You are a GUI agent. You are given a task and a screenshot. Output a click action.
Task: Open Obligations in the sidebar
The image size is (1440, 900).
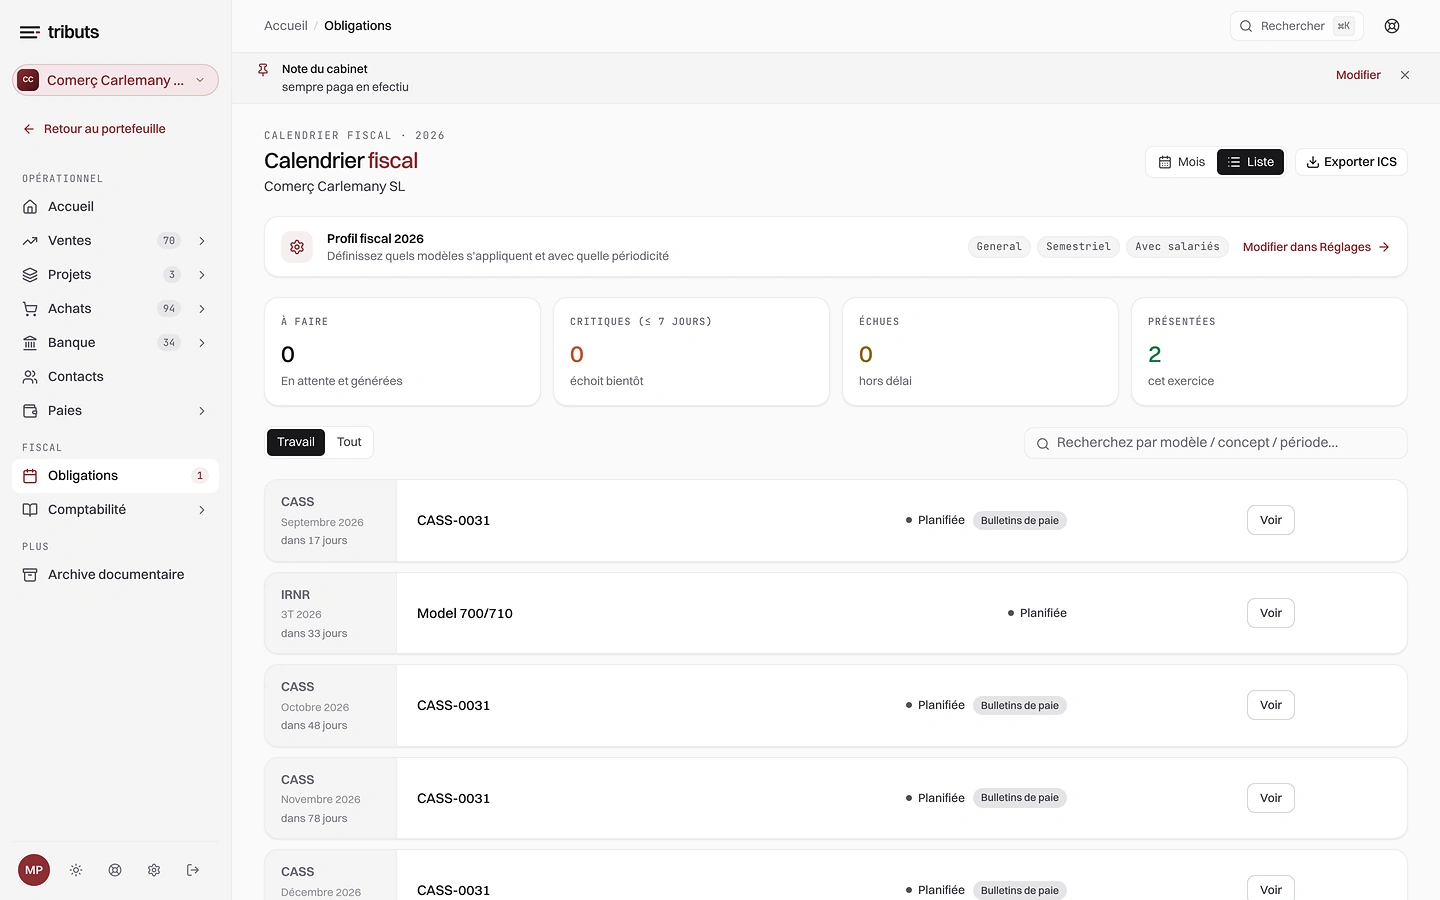tap(115, 476)
